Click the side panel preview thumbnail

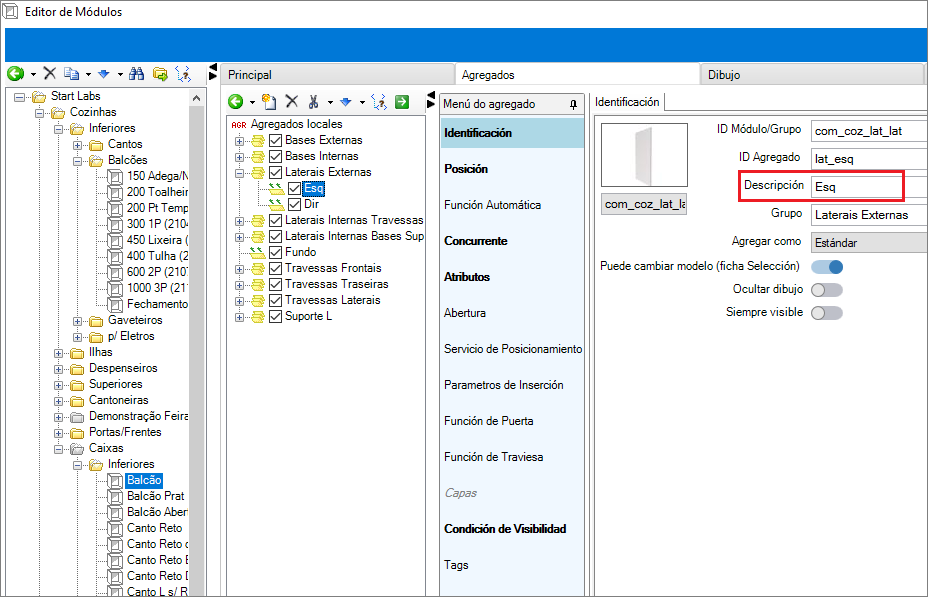tap(644, 155)
